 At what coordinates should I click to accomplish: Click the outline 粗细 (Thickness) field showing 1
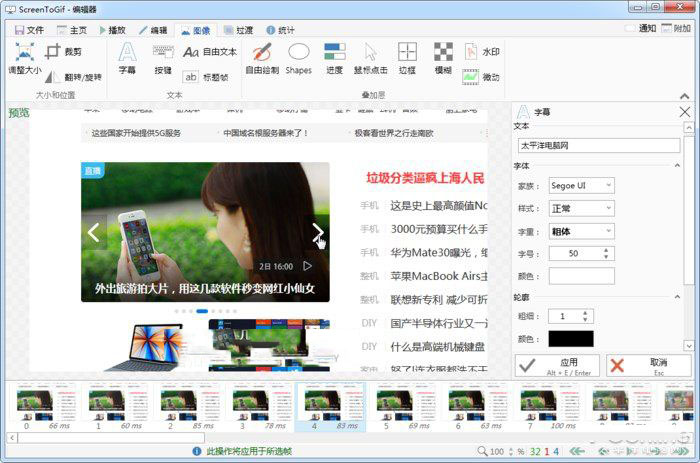(x=571, y=316)
